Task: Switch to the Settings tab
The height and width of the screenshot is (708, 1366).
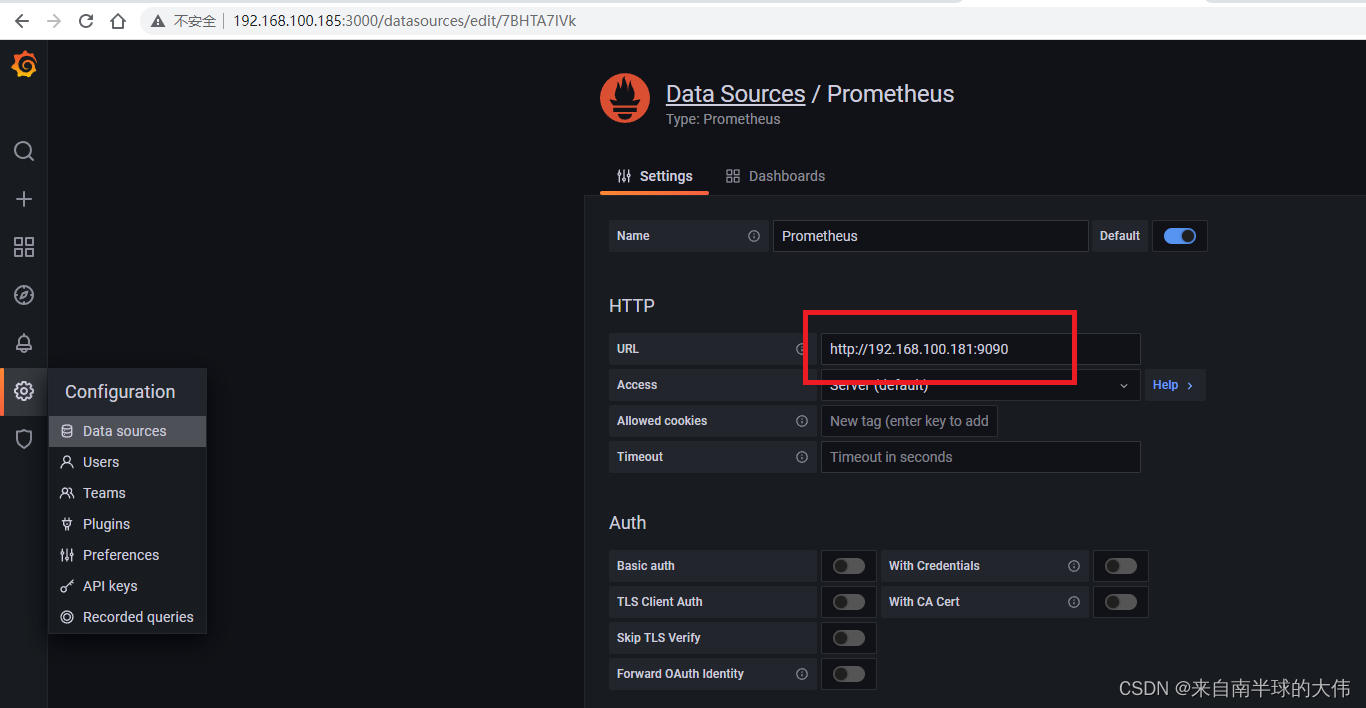Action: tap(655, 176)
